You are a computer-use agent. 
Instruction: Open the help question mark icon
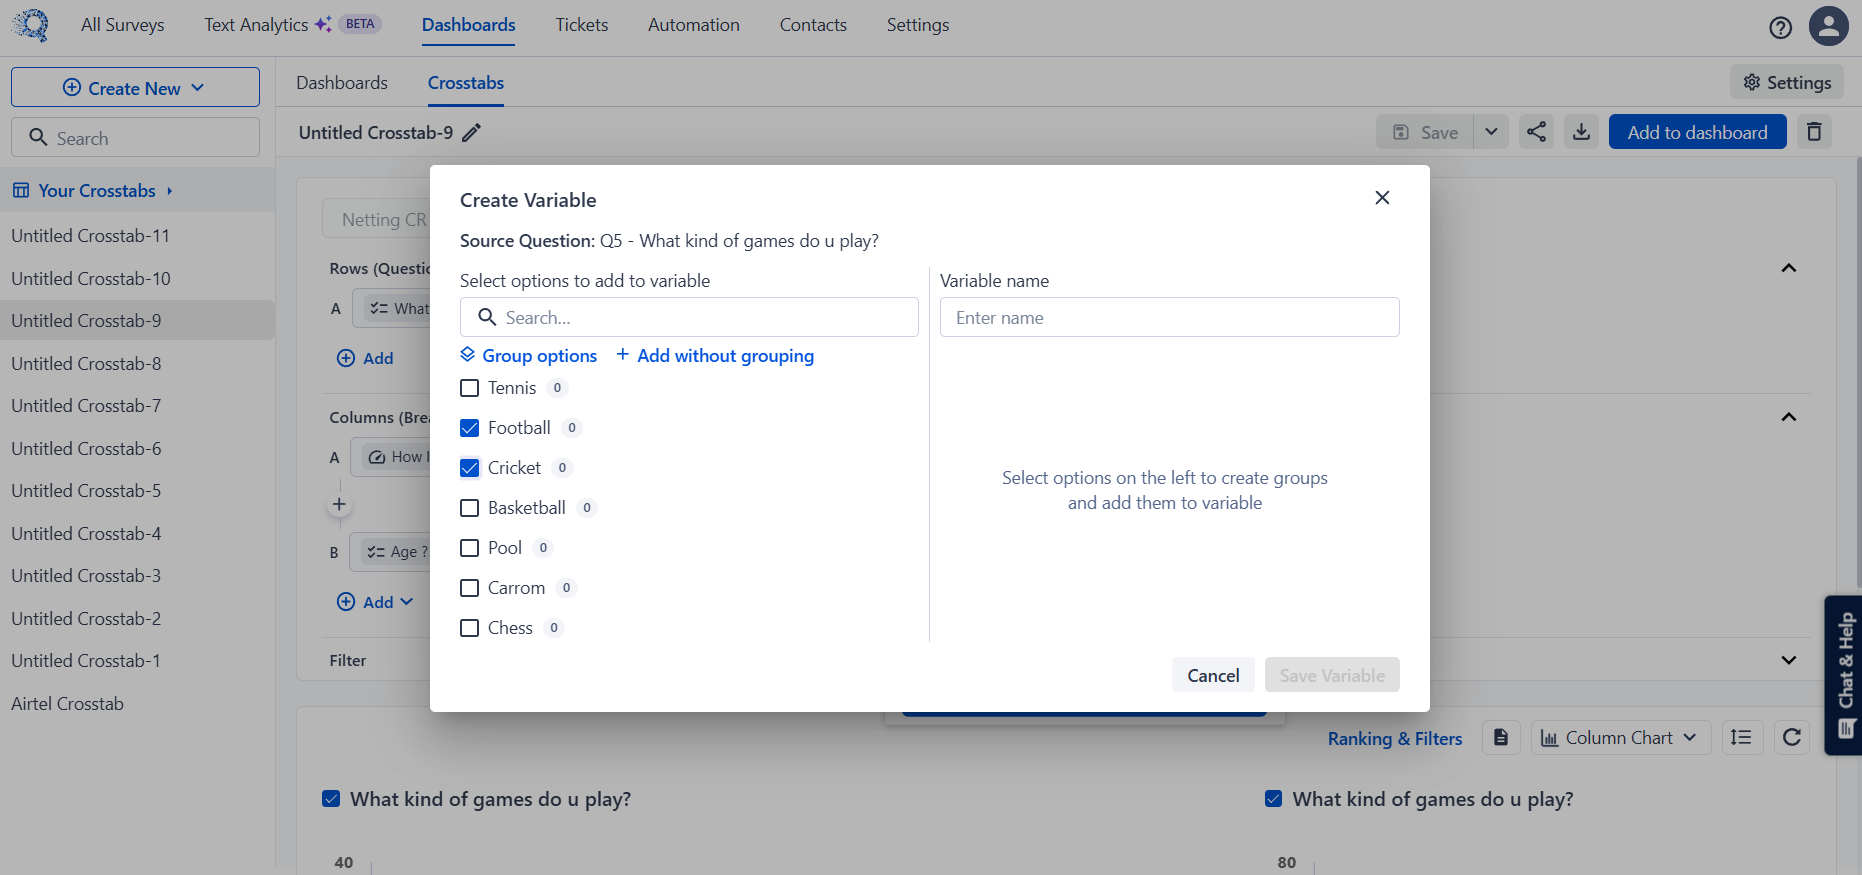point(1780,27)
